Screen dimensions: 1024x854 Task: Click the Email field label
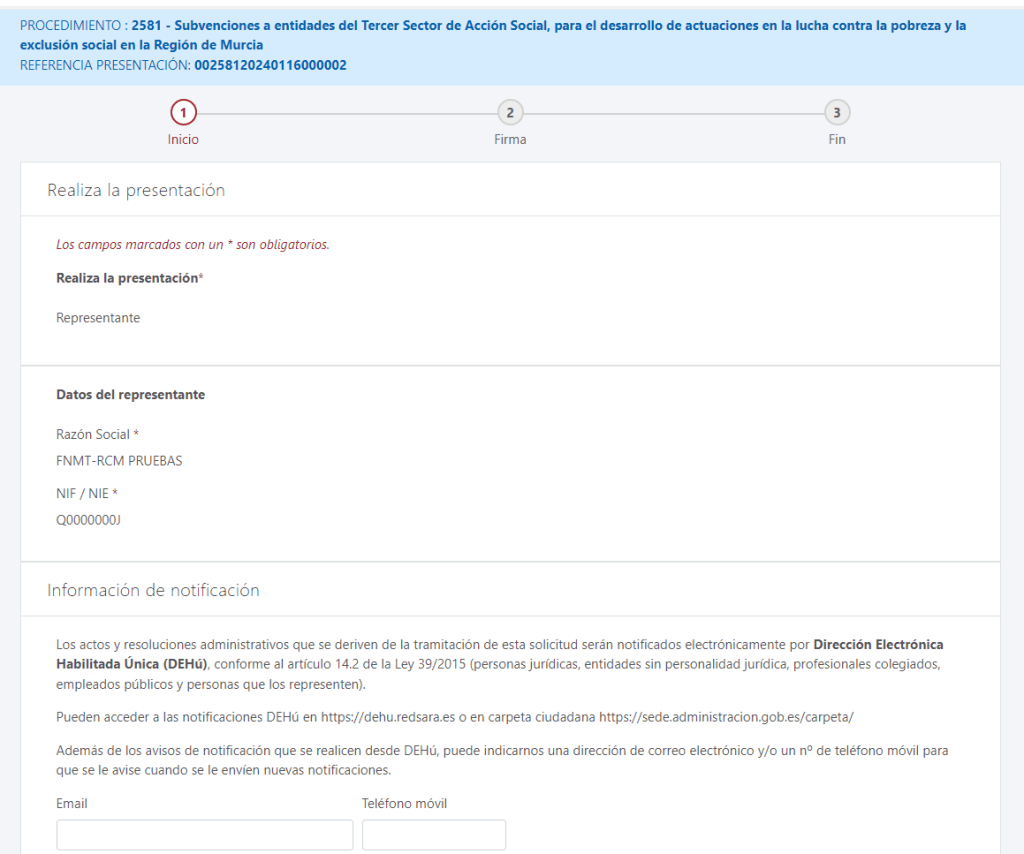[x=72, y=804]
